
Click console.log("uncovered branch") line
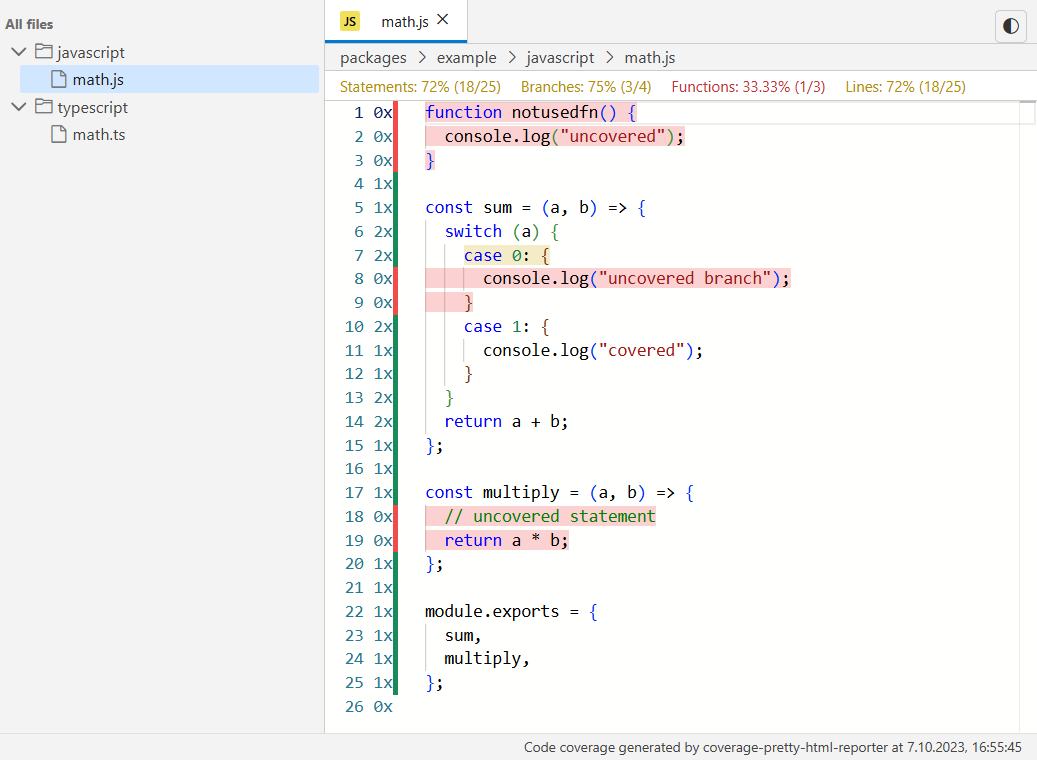(x=636, y=278)
